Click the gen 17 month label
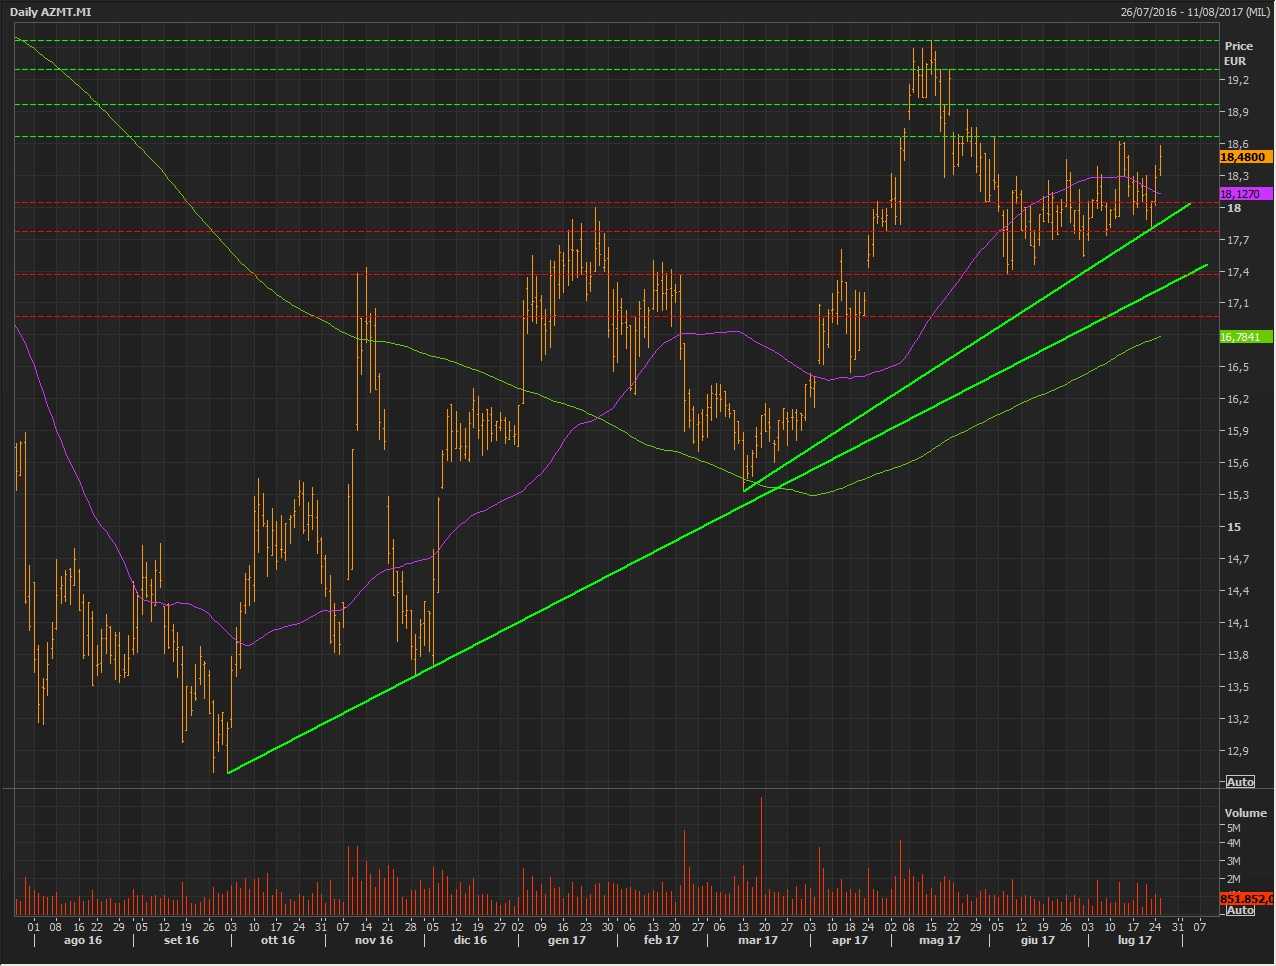 point(566,940)
